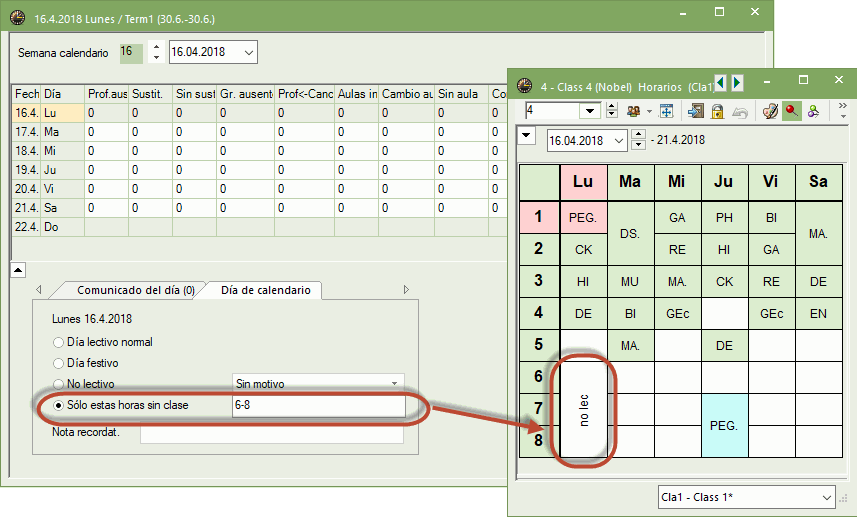This screenshot has height=517, width=857.
Task: Click the calendar week number field 16
Action: click(x=131, y=52)
